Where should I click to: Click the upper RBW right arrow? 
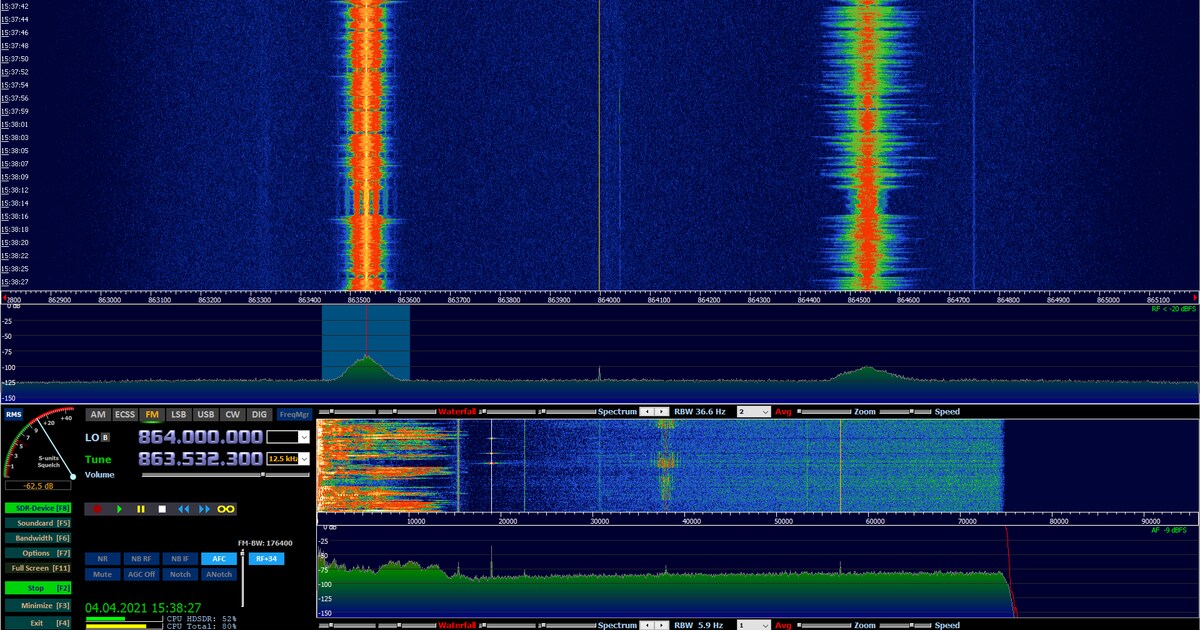click(661, 412)
